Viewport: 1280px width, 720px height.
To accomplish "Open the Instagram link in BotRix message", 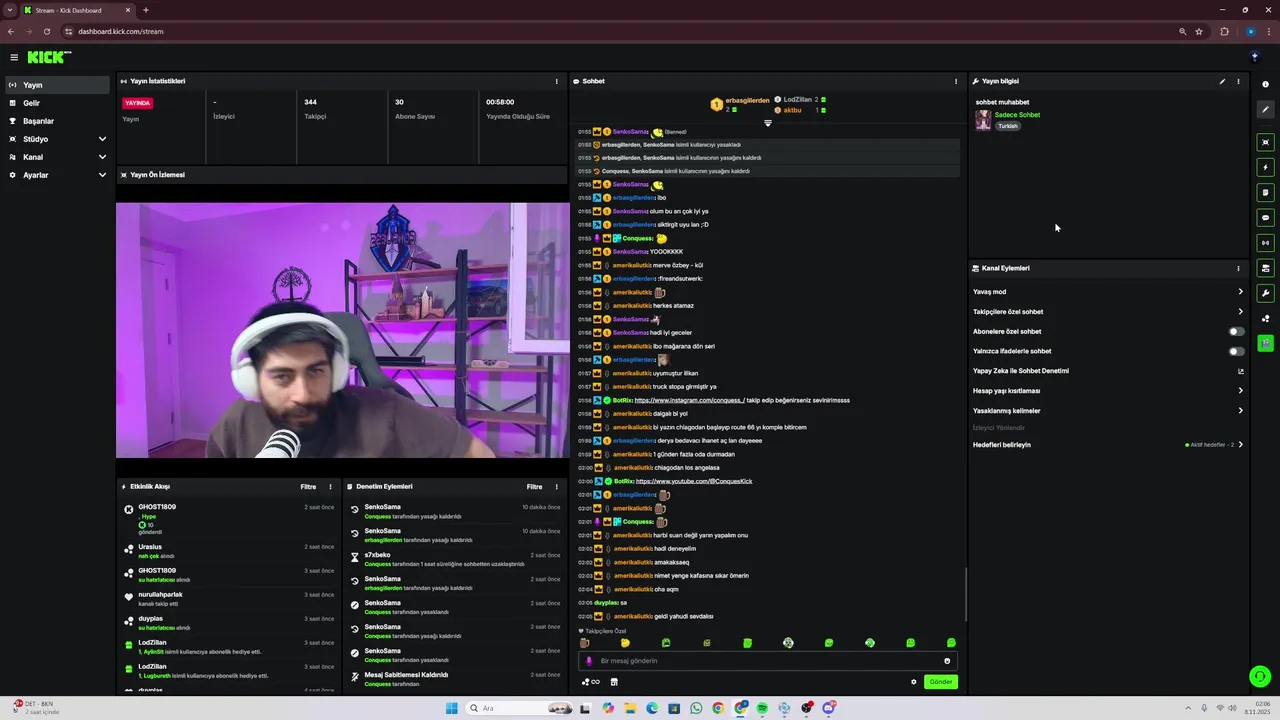I will (x=689, y=400).
